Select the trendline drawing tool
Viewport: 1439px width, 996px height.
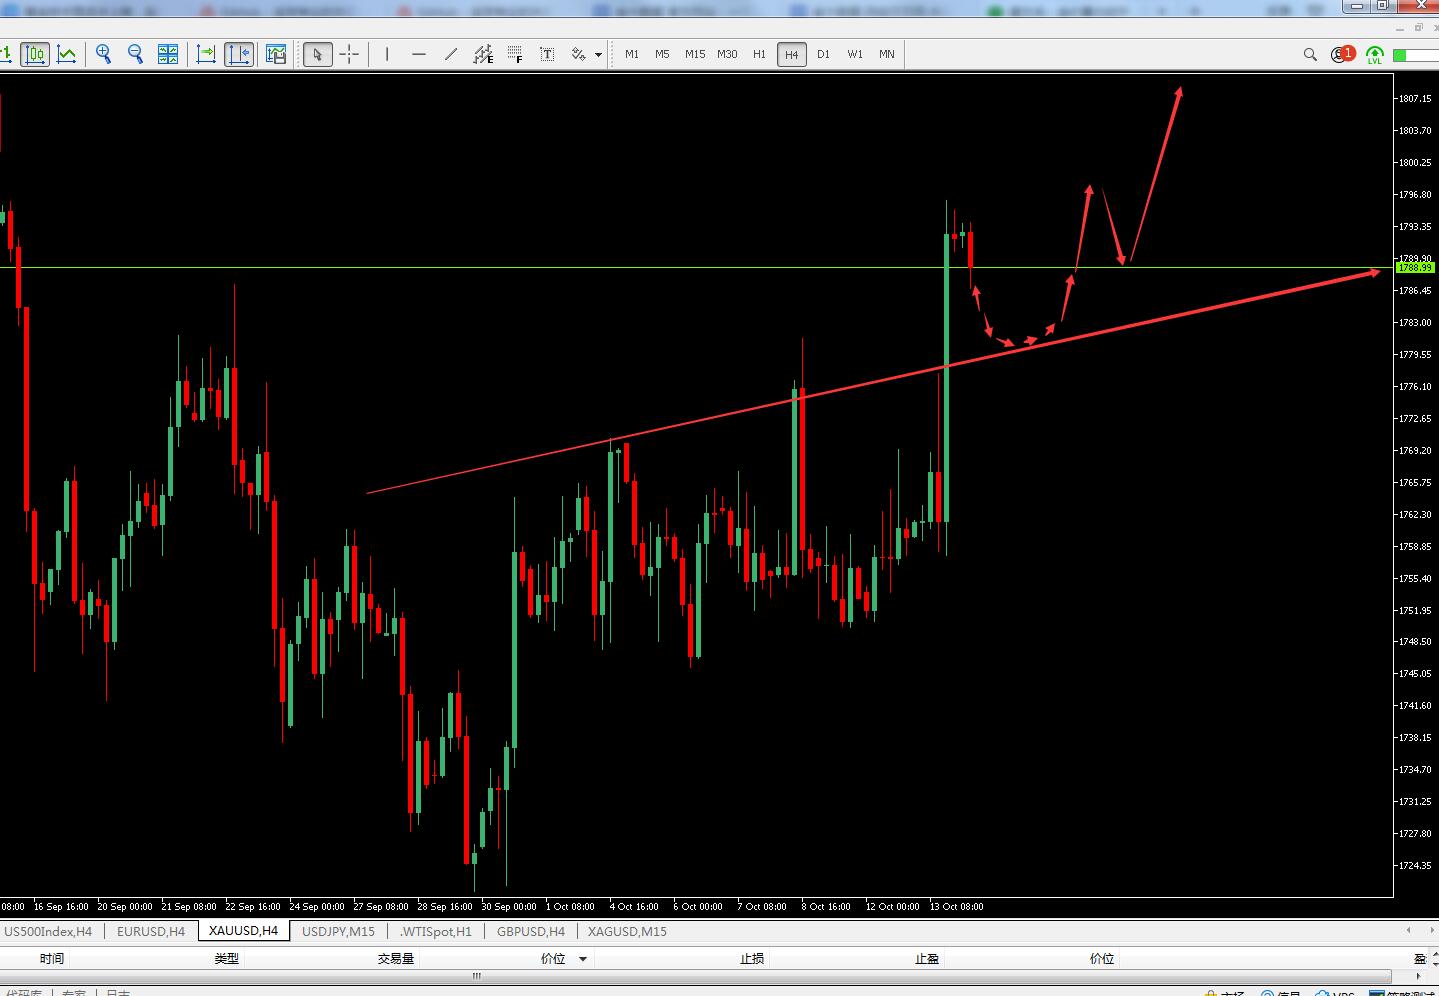(x=451, y=54)
